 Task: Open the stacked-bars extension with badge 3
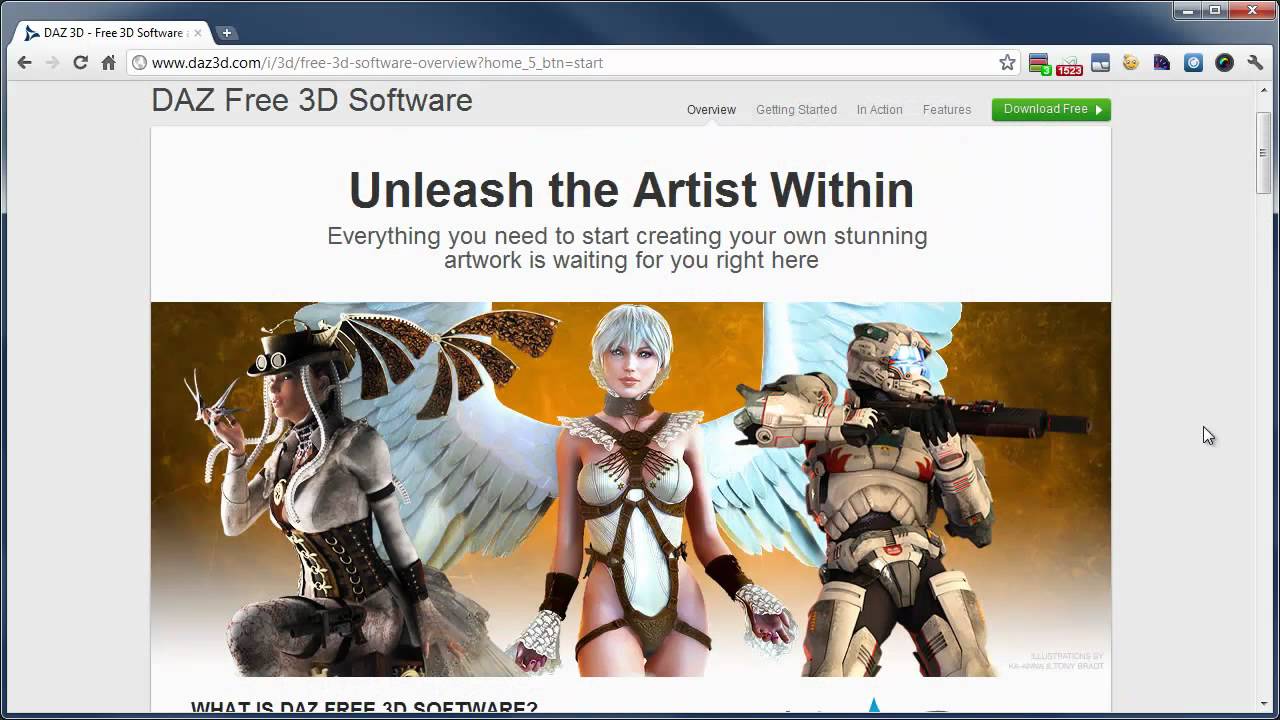click(1039, 63)
